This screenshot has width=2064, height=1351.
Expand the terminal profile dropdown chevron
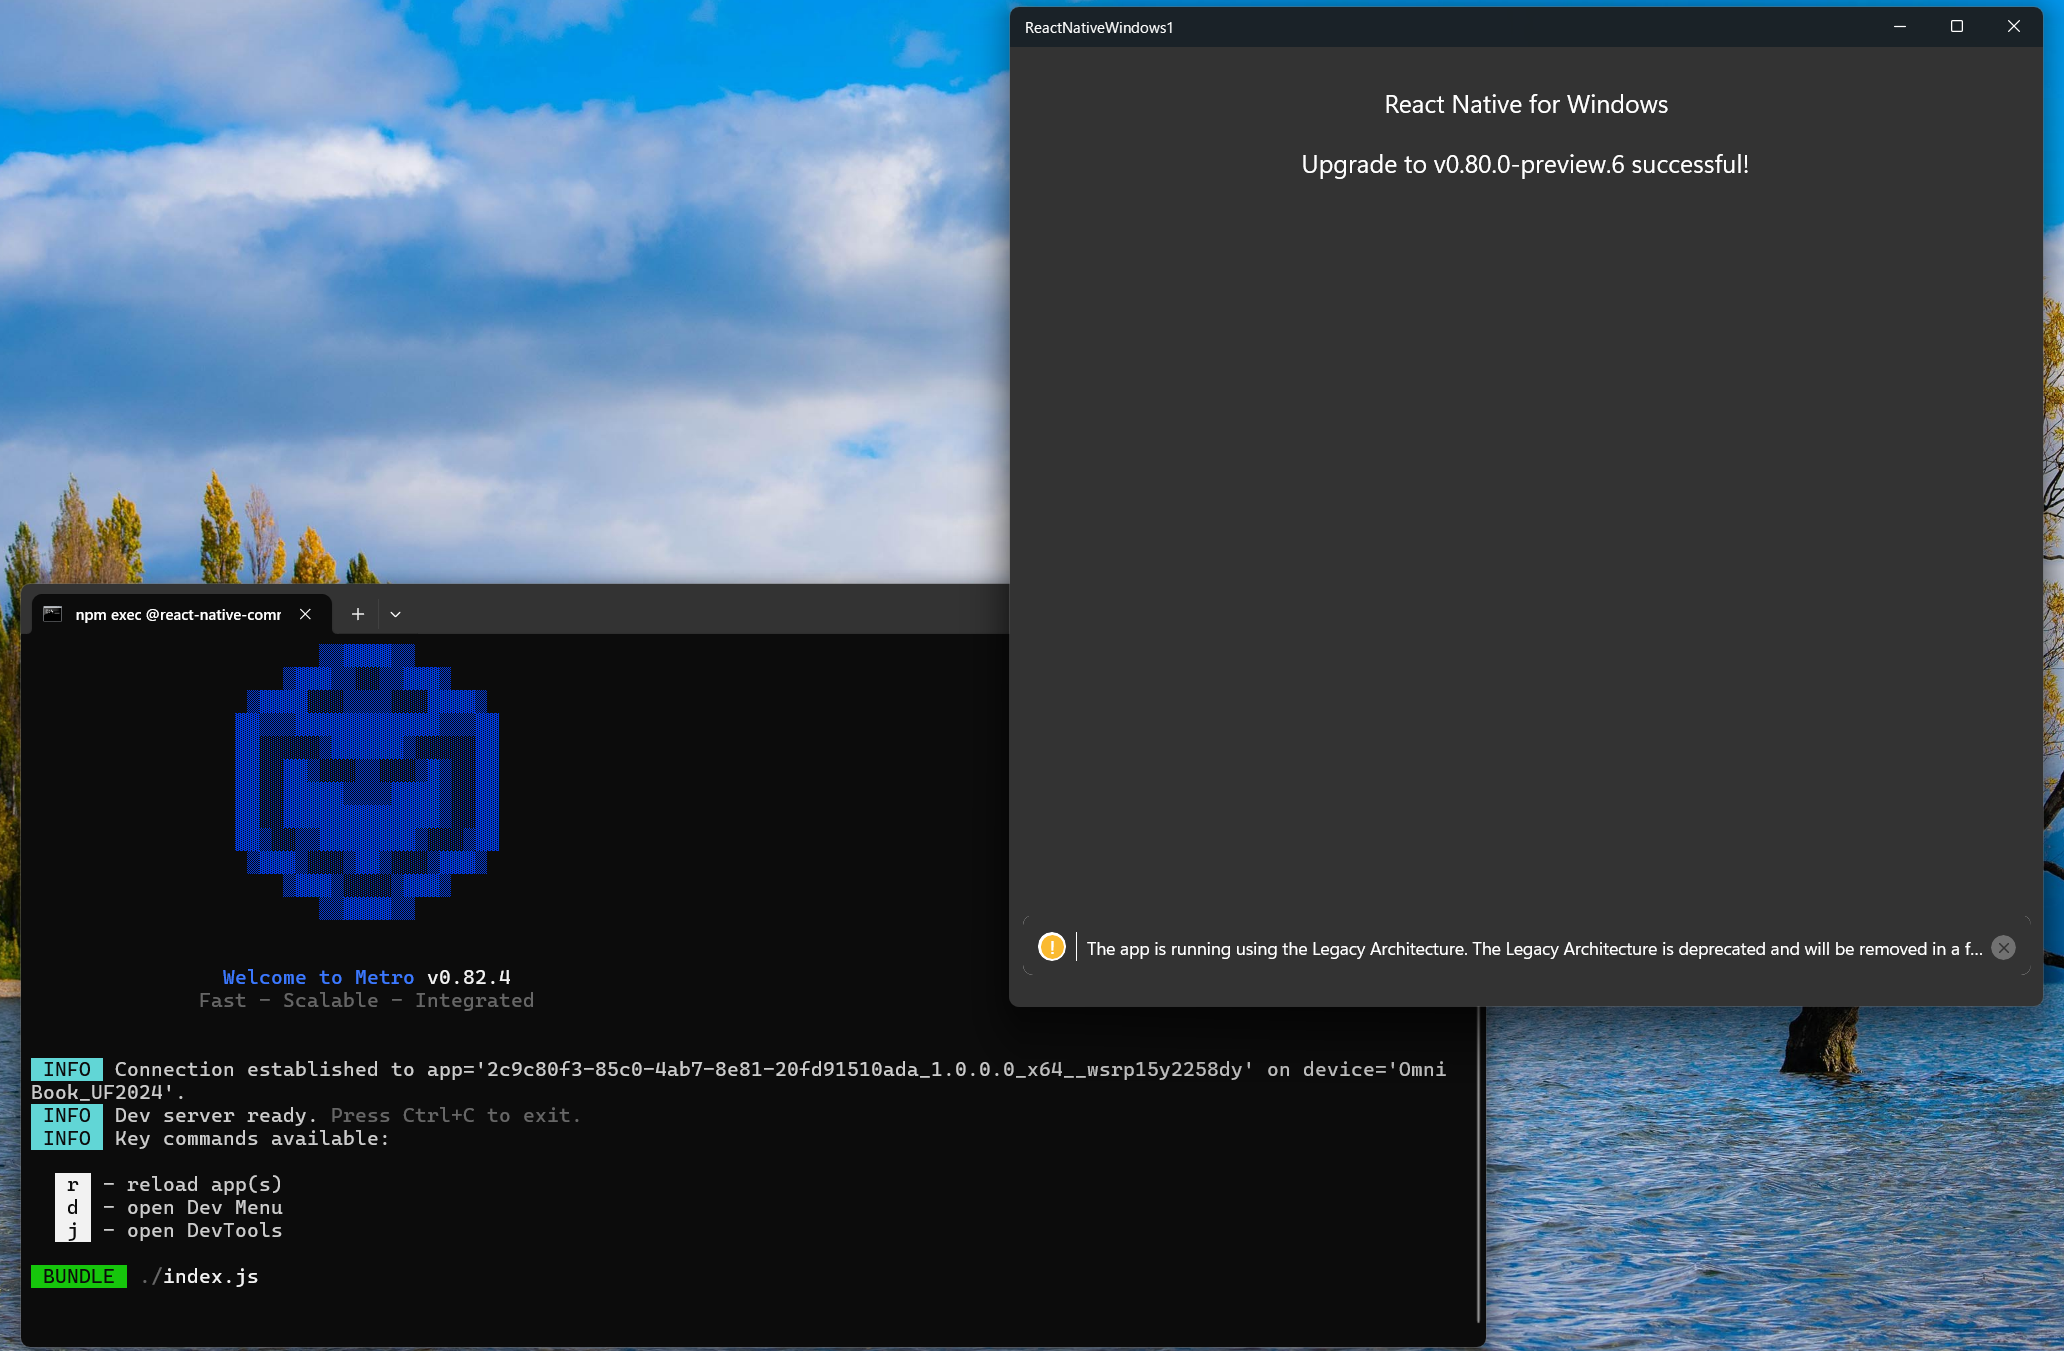(395, 614)
